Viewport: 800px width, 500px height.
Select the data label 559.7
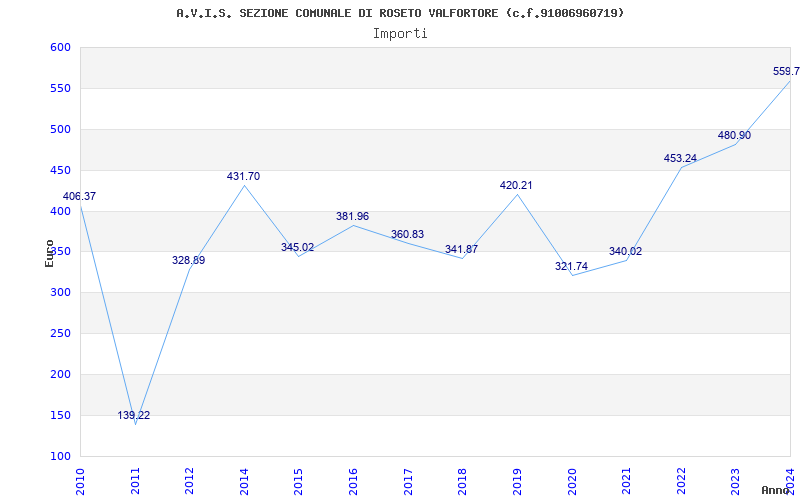tap(786, 71)
